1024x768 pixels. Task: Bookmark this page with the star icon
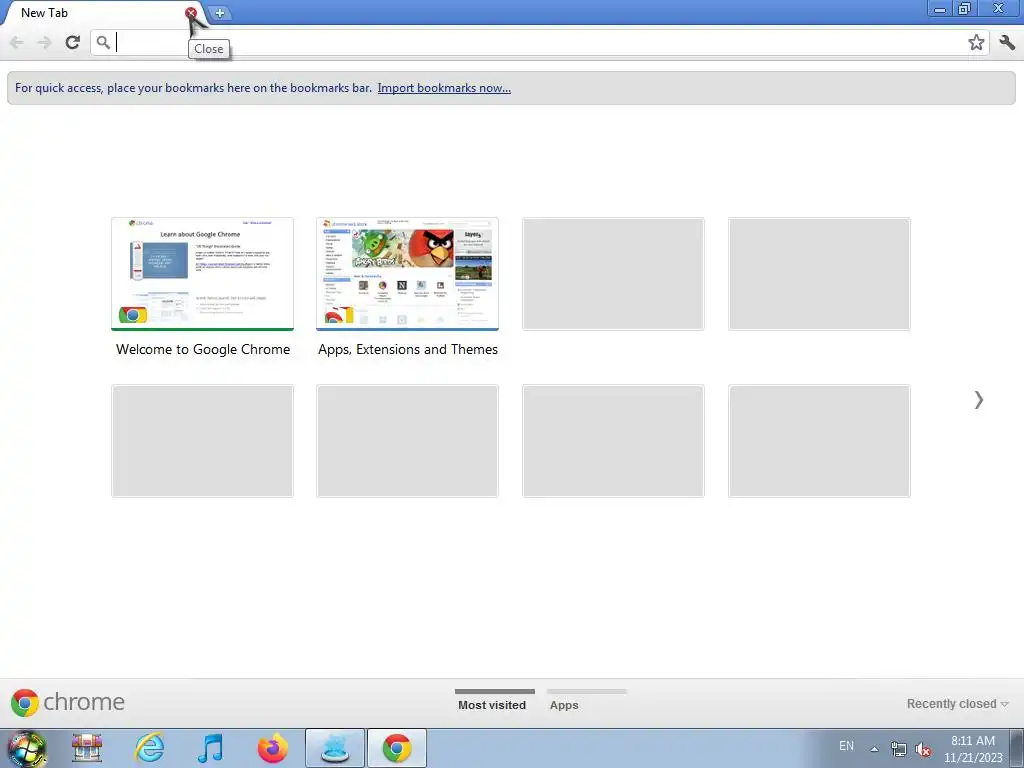(976, 42)
